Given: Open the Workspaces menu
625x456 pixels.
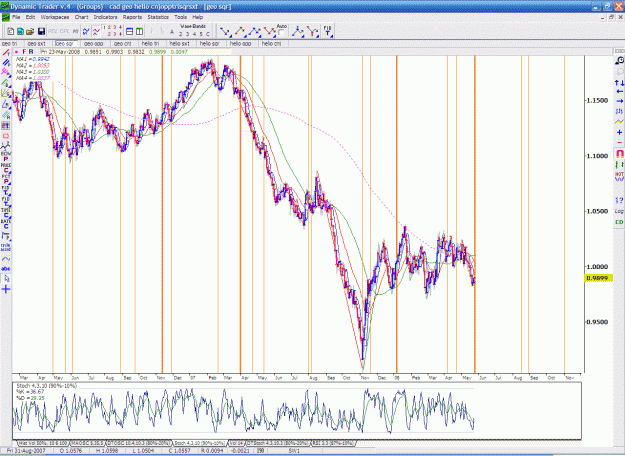Looking at the screenshot, I should tap(55, 17).
